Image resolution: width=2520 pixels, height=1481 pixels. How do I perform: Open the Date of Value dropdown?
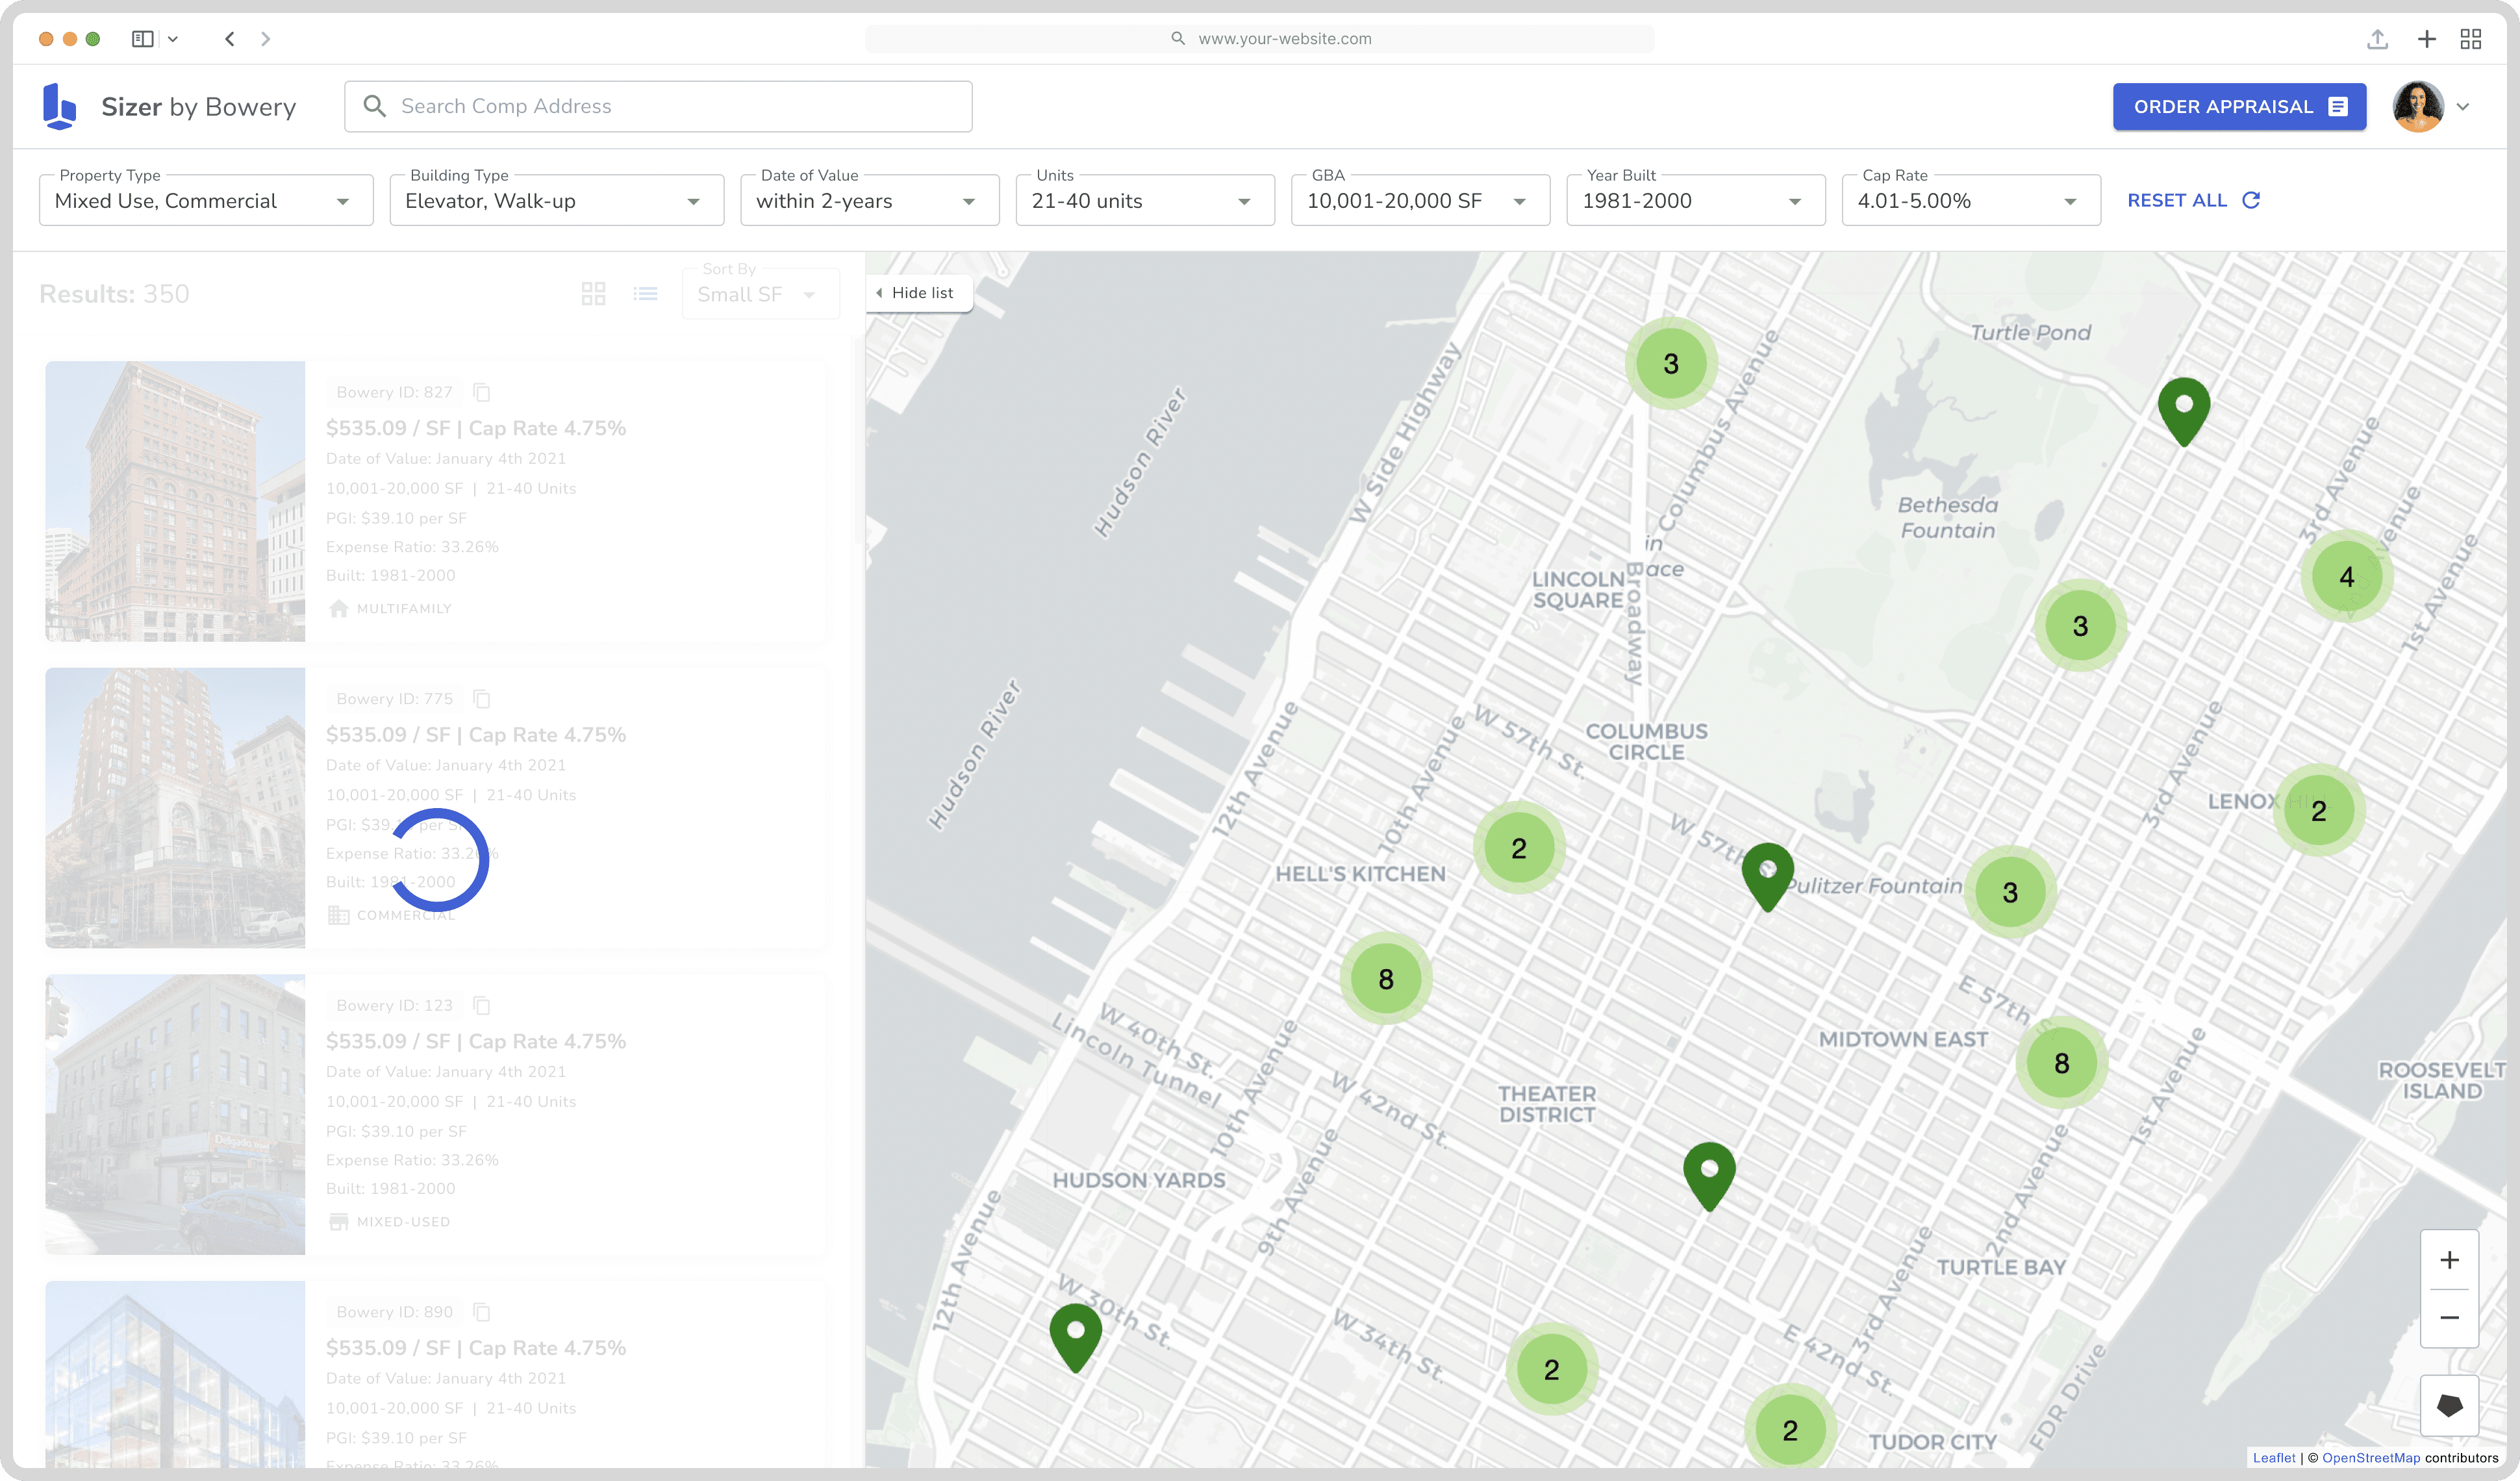[x=870, y=200]
